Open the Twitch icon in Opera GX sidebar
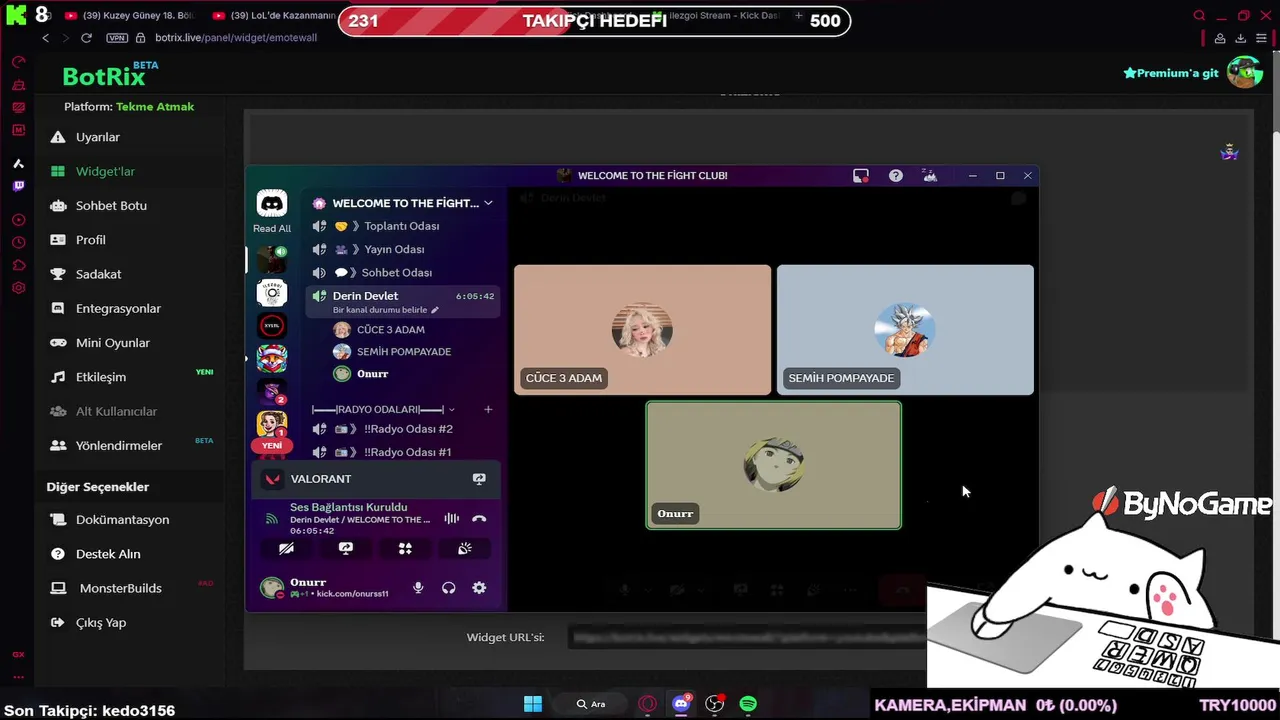 [x=18, y=186]
